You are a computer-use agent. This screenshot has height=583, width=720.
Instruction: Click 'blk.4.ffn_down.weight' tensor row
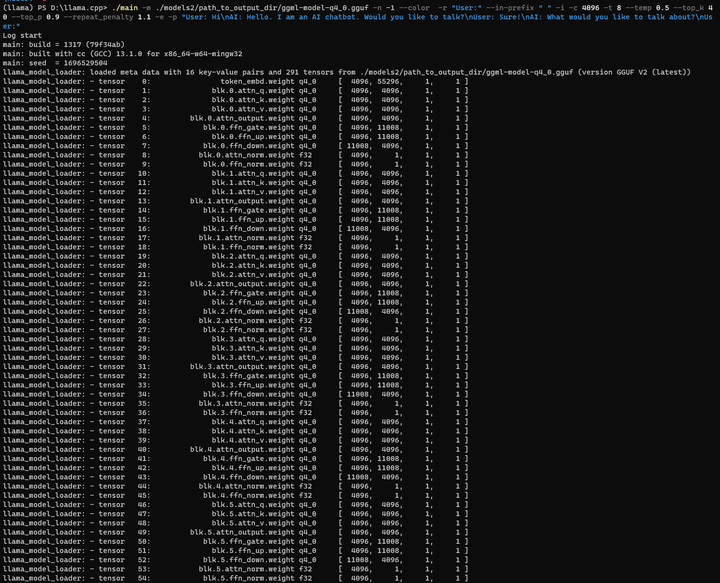click(x=235, y=477)
